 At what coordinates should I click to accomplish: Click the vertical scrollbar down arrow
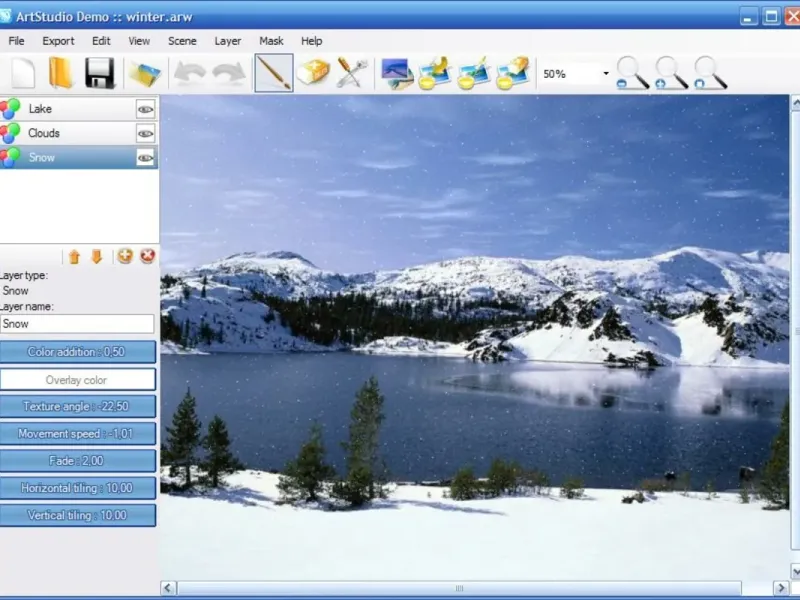click(795, 571)
